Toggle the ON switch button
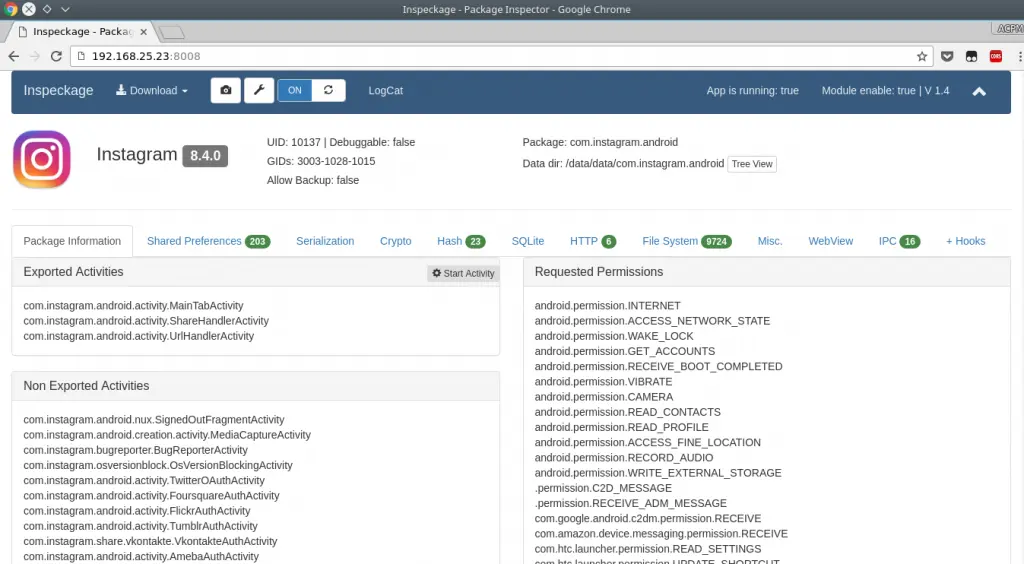 point(295,90)
